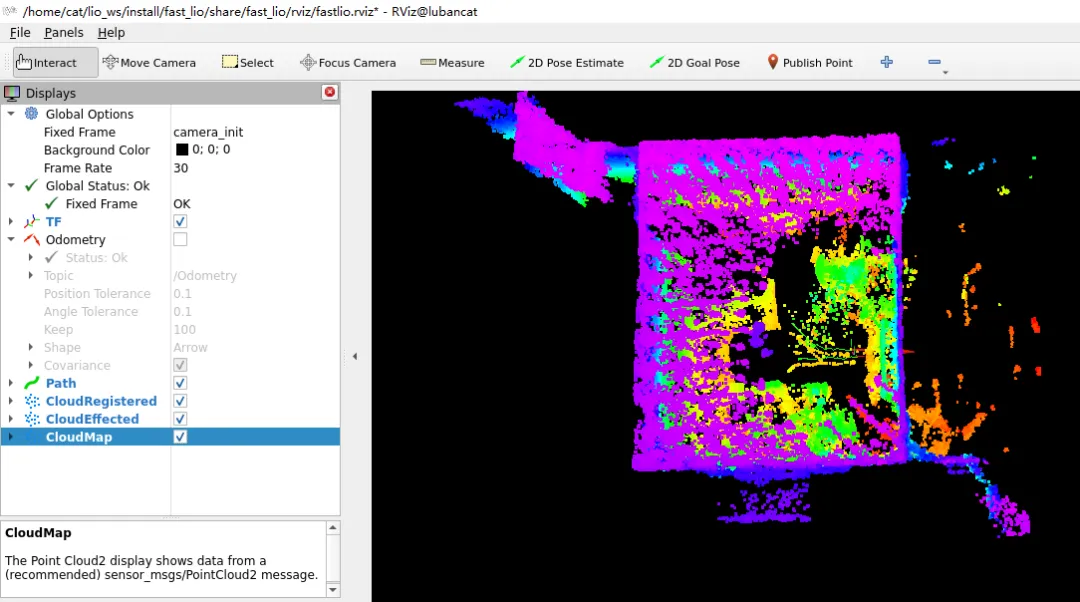Screen dimensions: 1080x602
Task: Click the blue plus add-tool icon
Action: click(x=886, y=62)
